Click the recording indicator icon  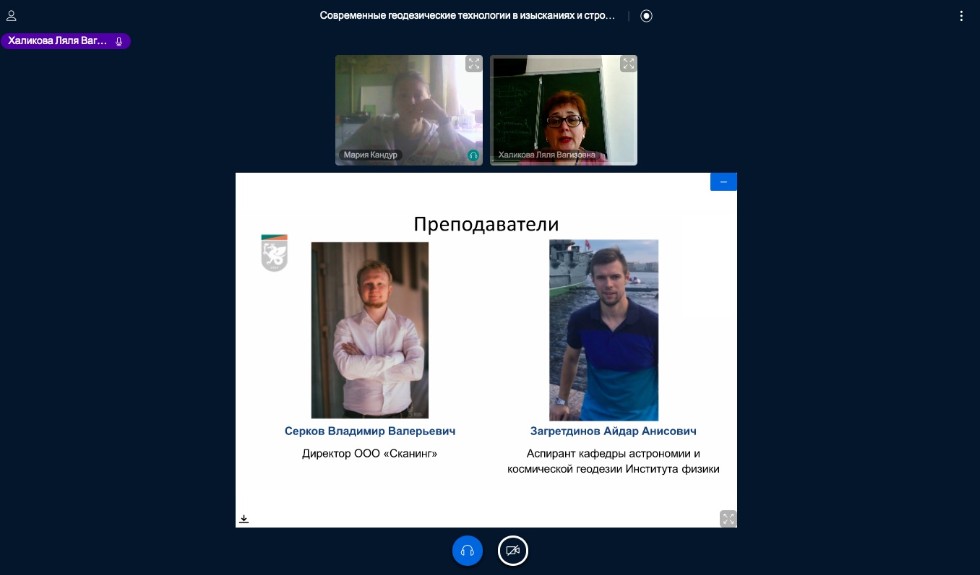click(646, 16)
